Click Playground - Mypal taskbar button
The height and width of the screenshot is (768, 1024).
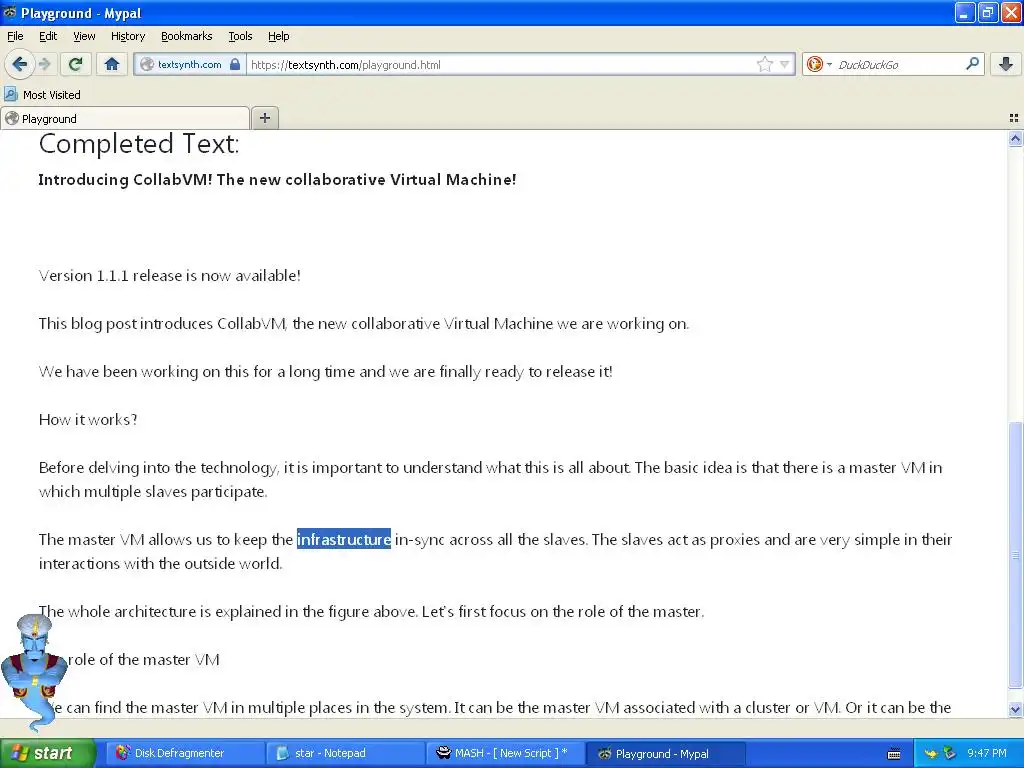663,753
